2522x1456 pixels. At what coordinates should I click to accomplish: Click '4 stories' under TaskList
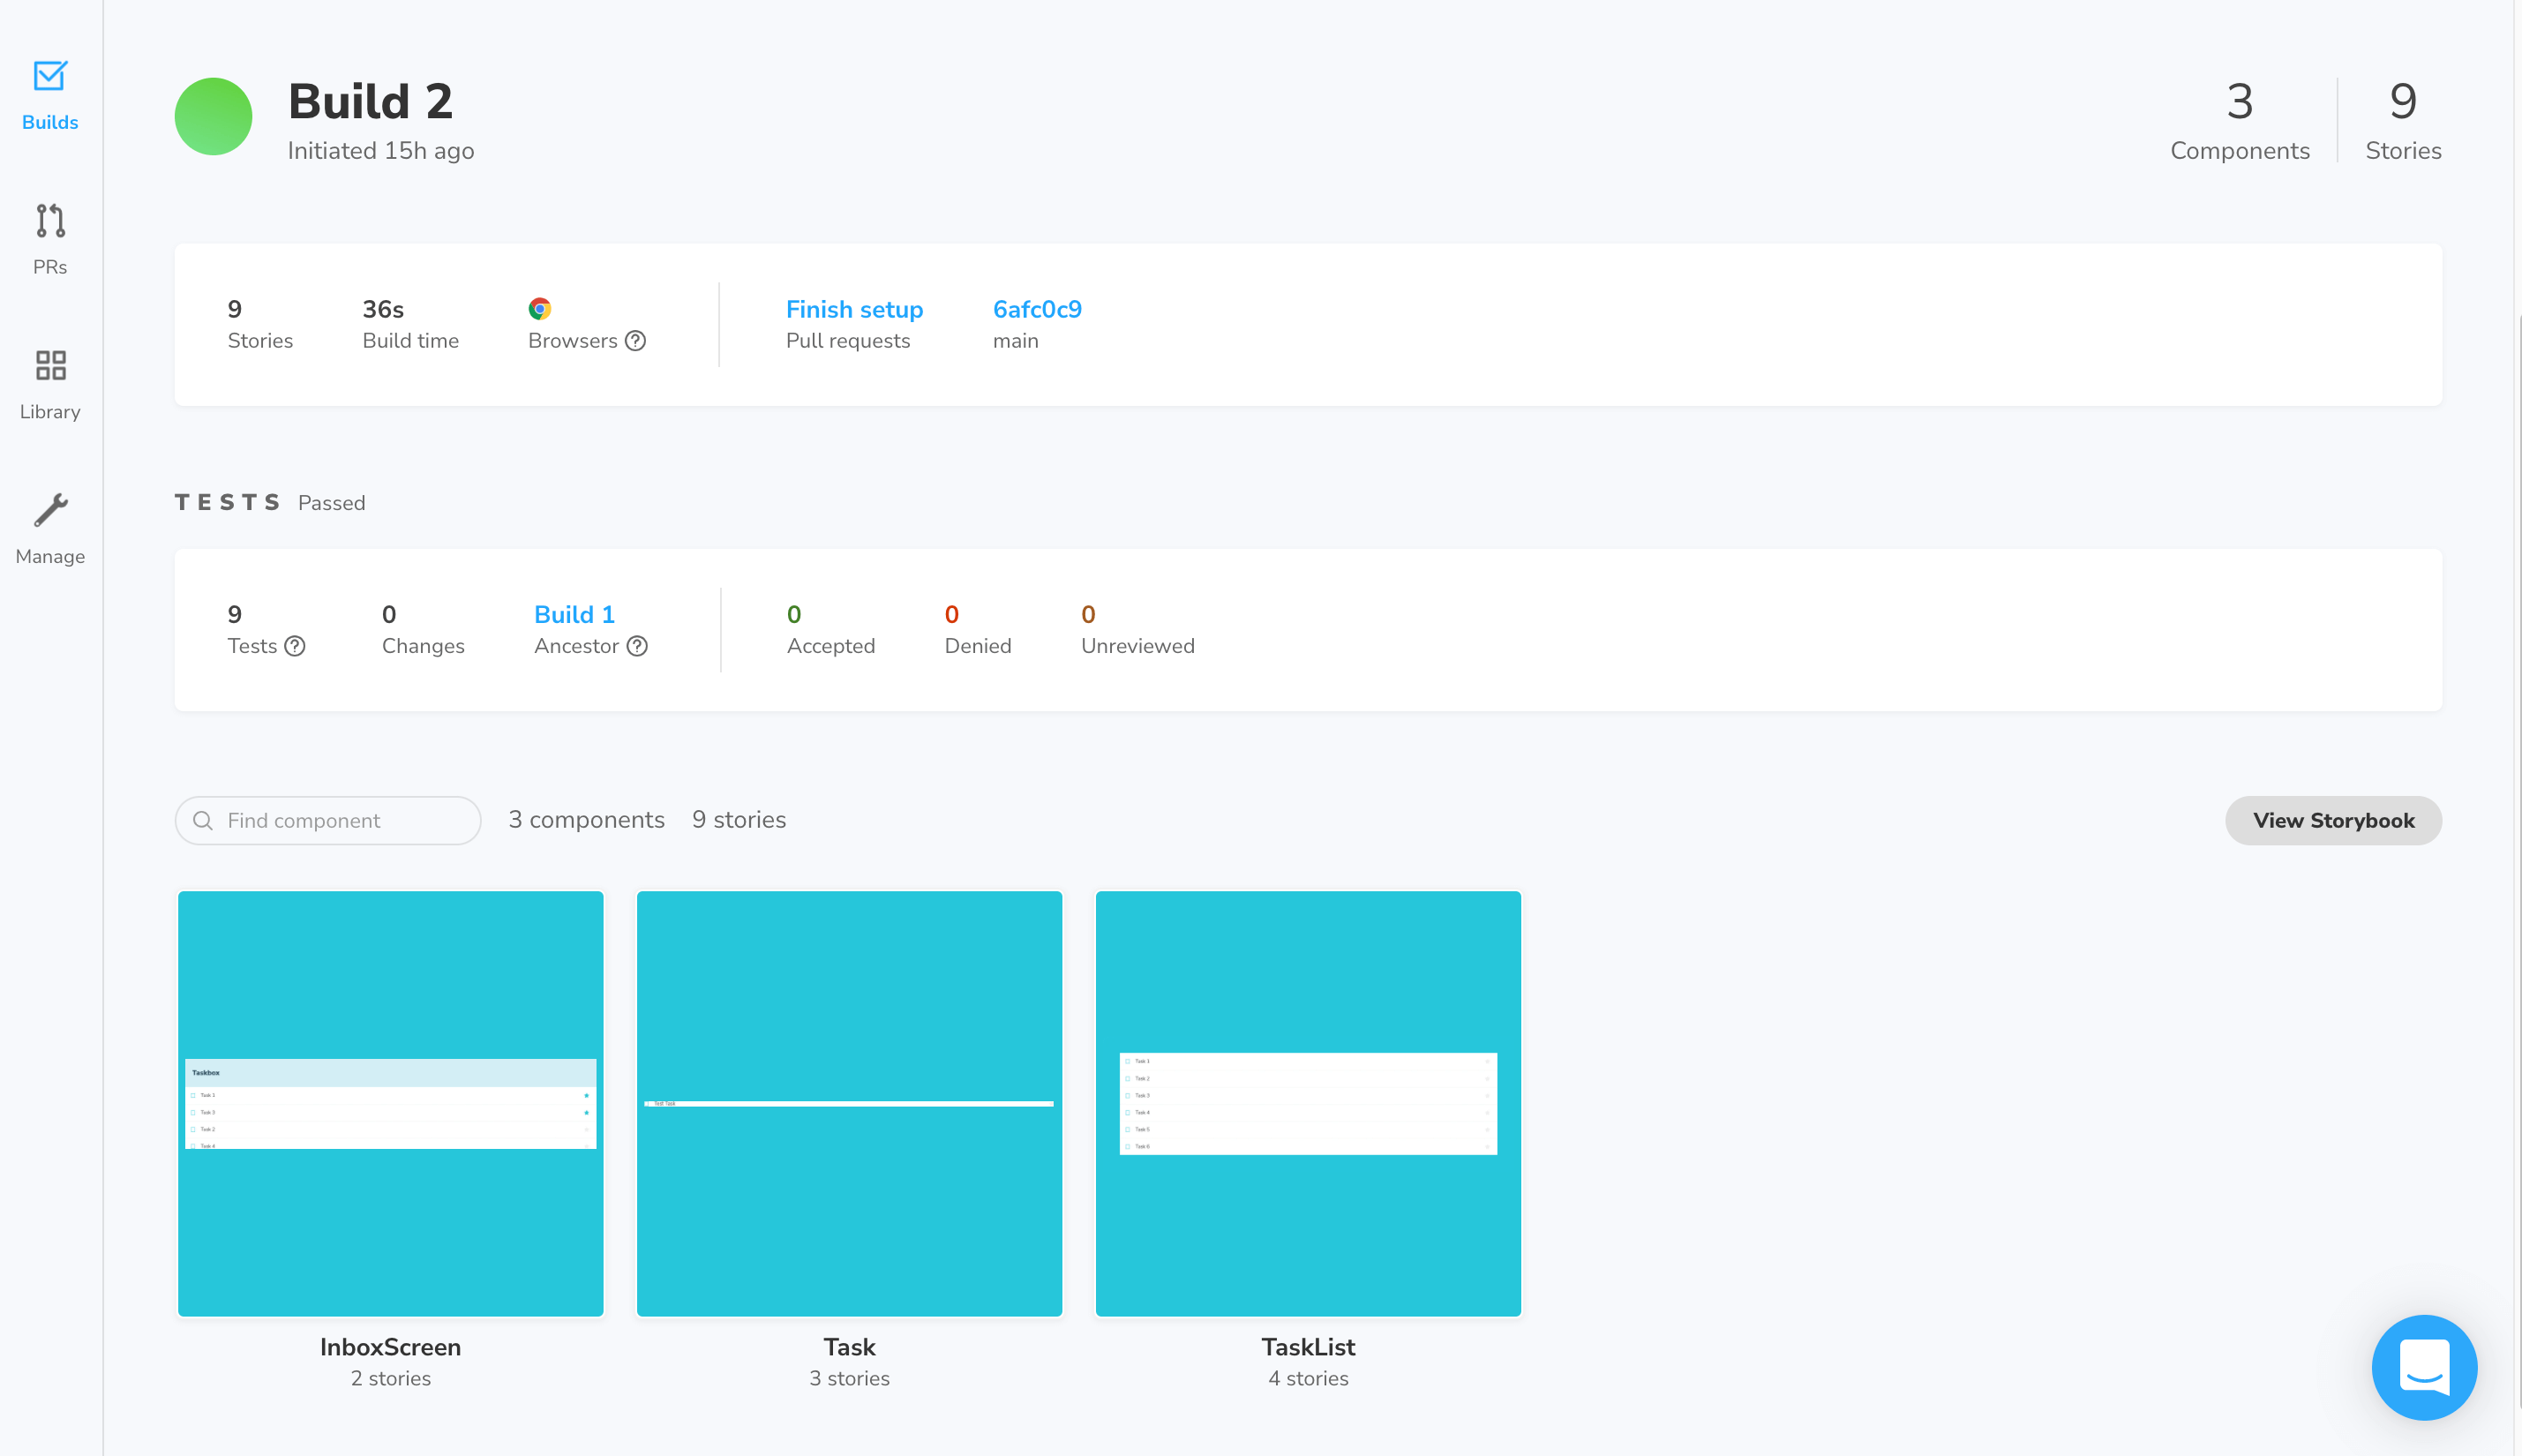click(1308, 1378)
